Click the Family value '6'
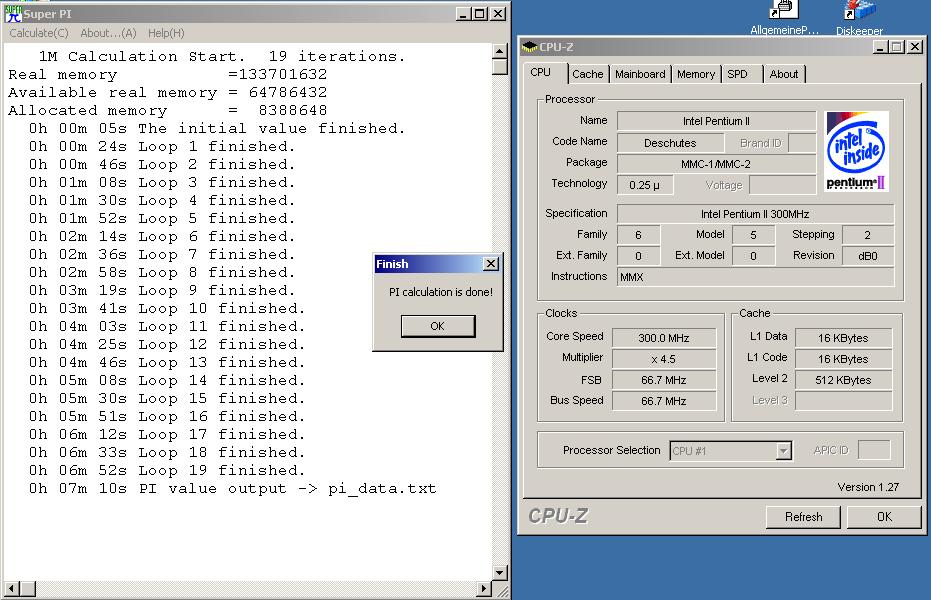This screenshot has height=600, width=931. tap(638, 235)
